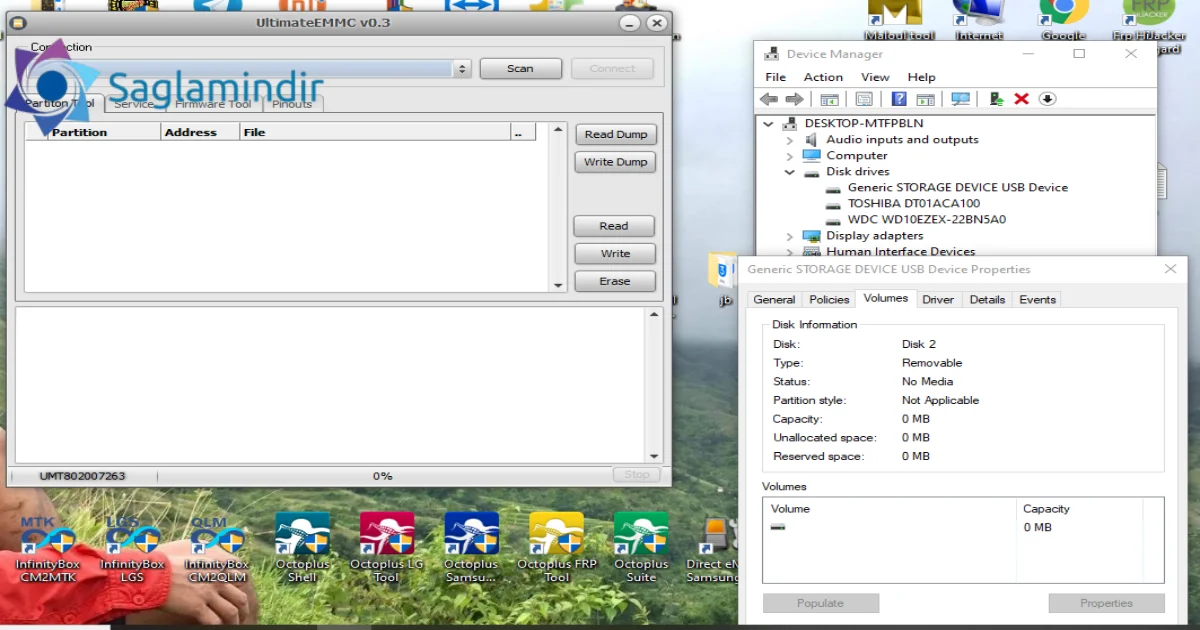This screenshot has width=1200, height=630.
Task: Click the blue Help question-mark icon
Action: point(899,99)
